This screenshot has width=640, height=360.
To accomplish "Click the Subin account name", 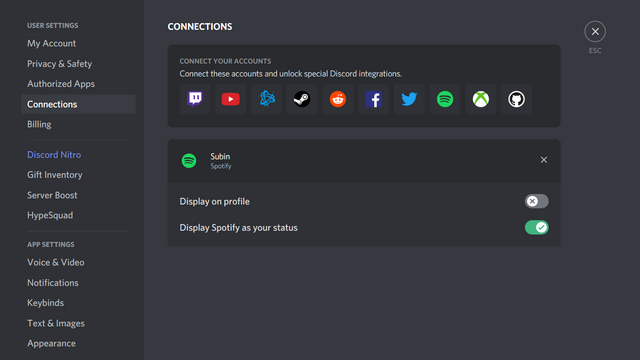I will (x=220, y=156).
